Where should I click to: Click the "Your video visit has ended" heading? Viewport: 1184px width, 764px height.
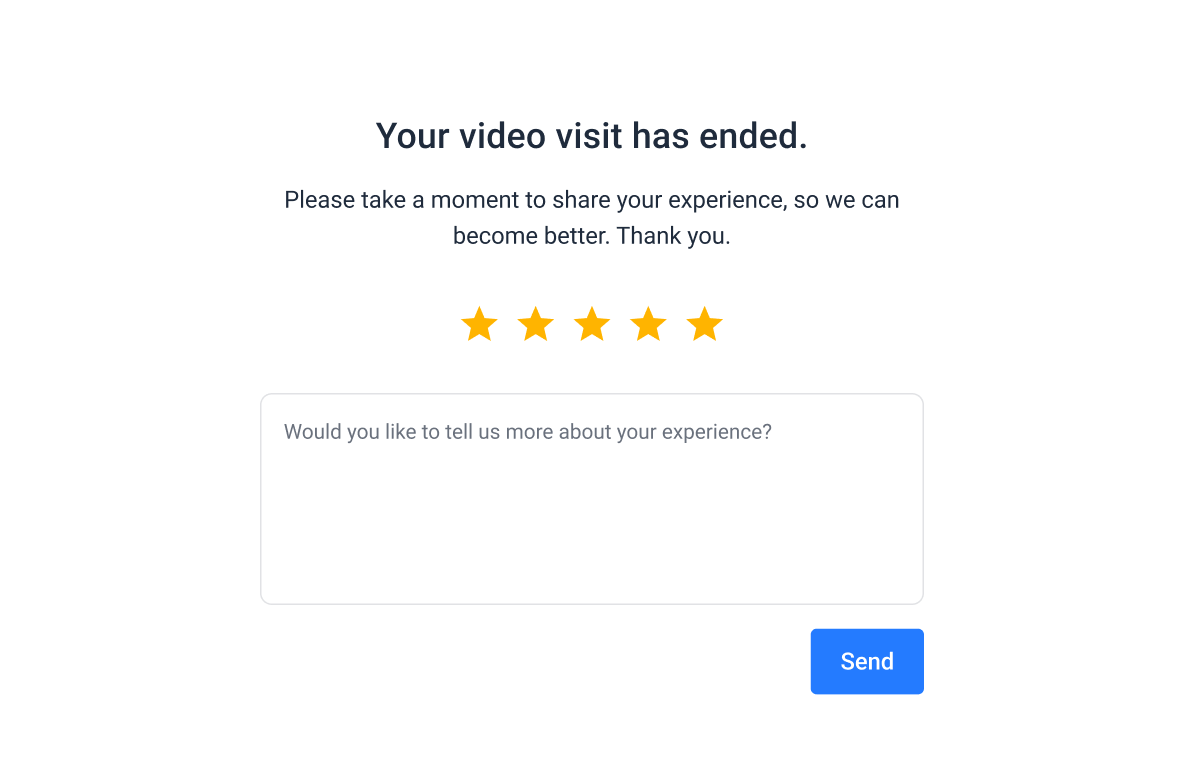pos(591,136)
